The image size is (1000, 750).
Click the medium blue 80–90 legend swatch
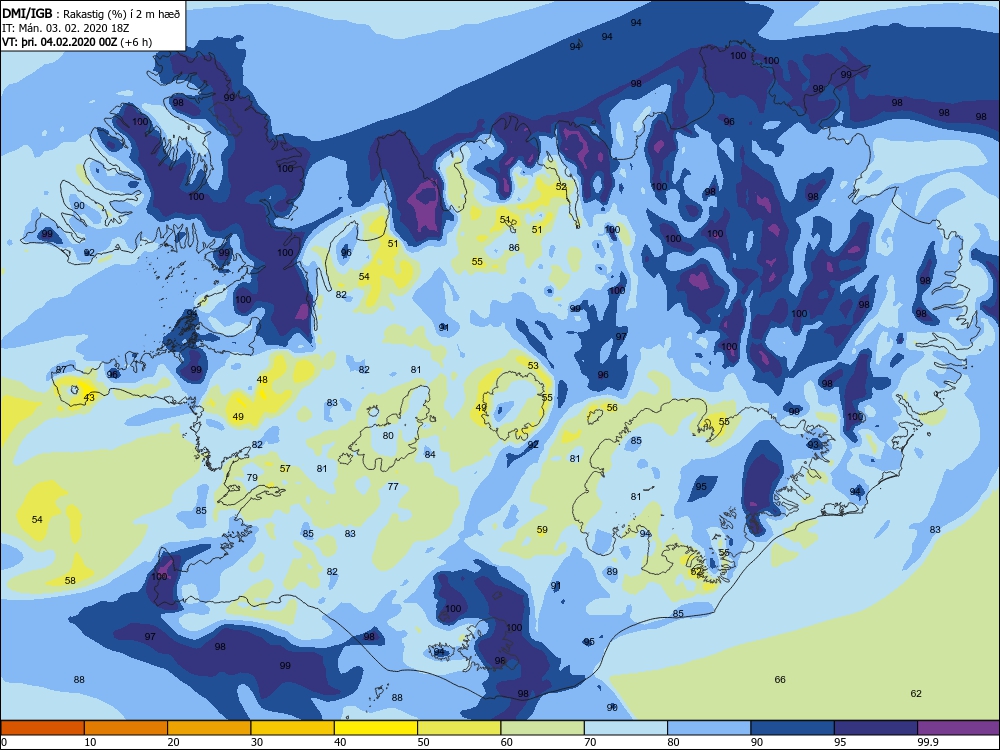(709, 728)
